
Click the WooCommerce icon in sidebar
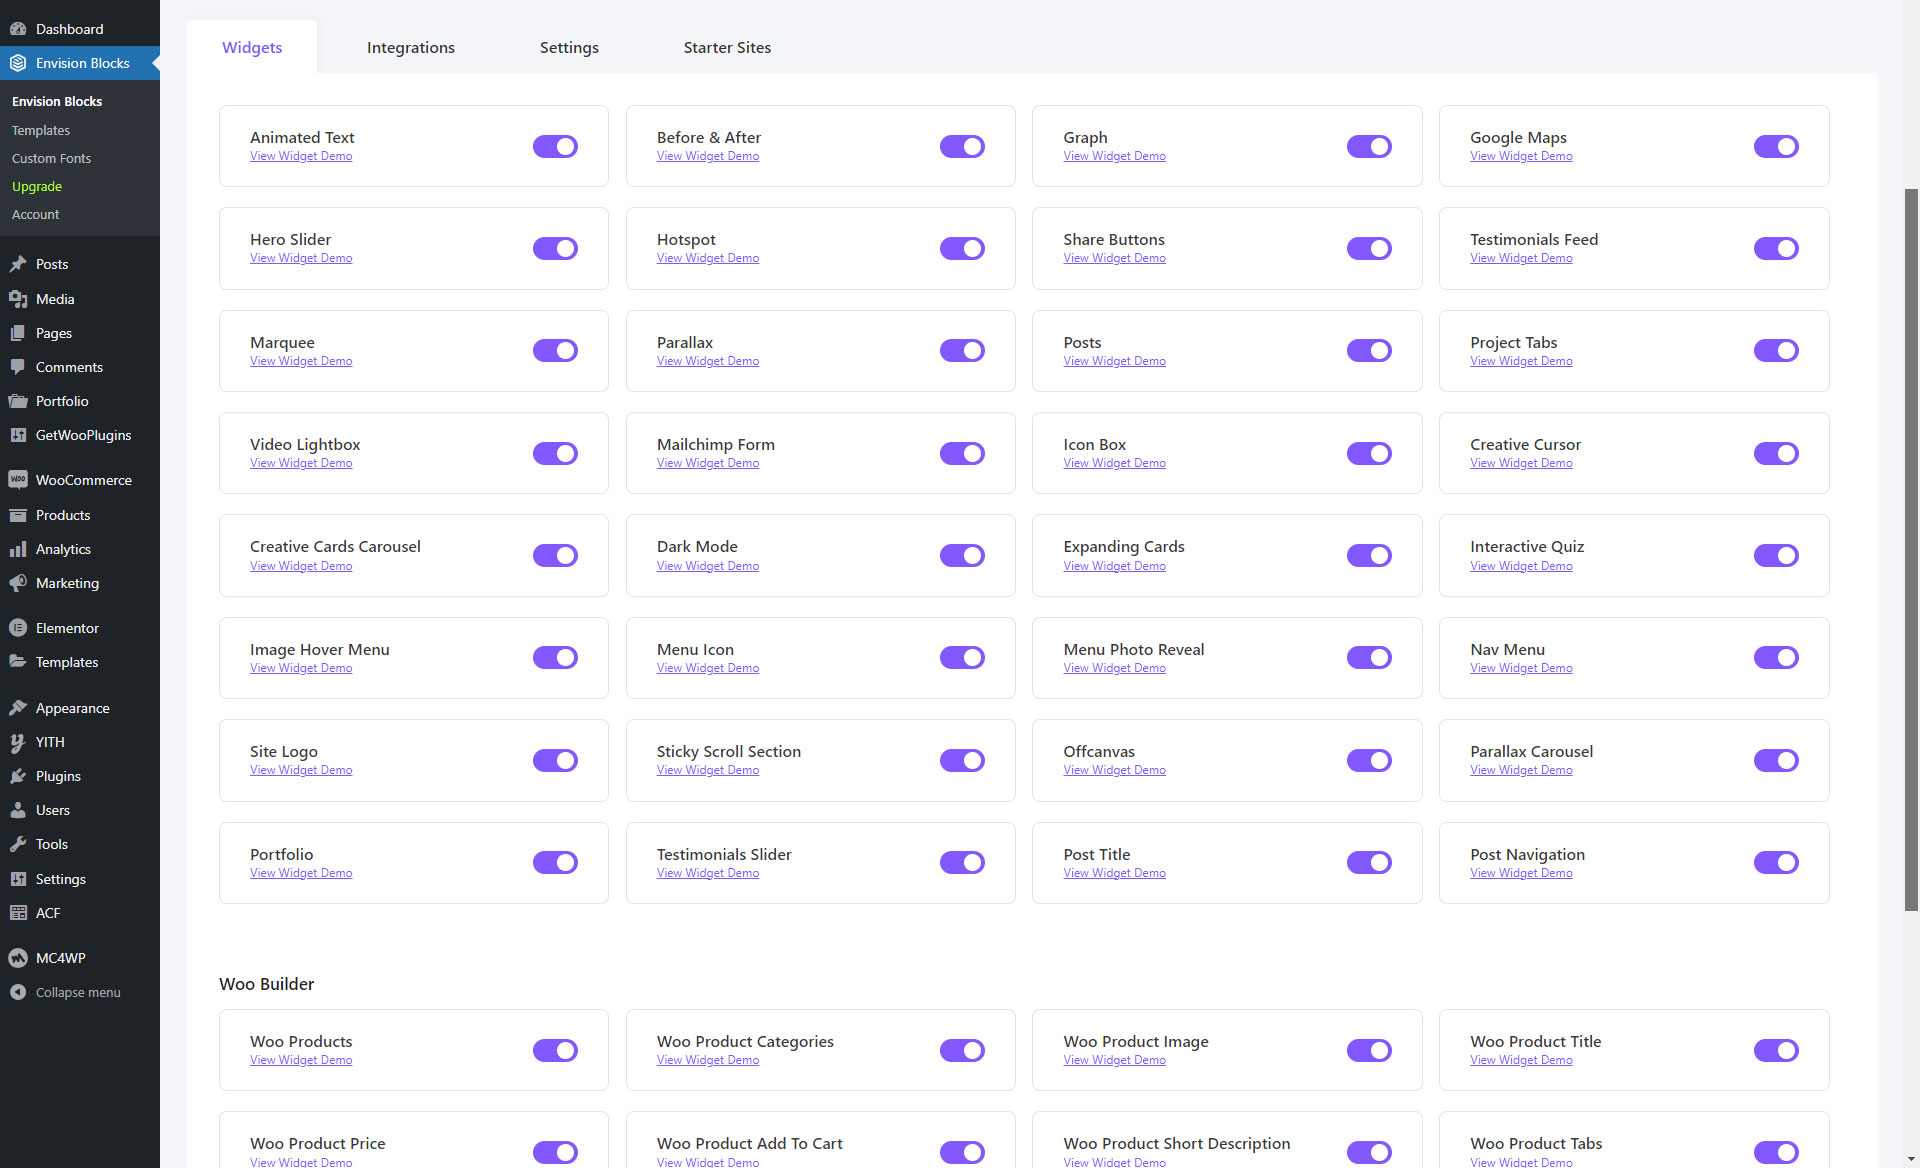coord(18,480)
